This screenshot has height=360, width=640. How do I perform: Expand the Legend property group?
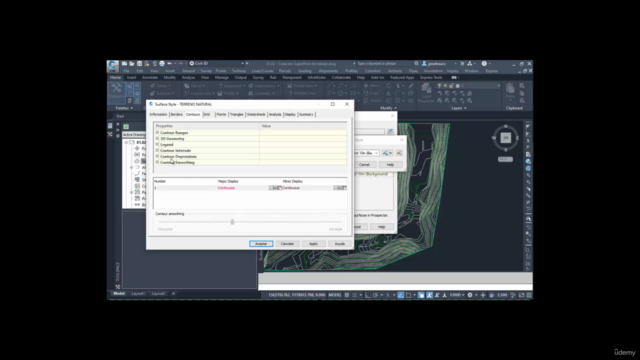(x=157, y=144)
